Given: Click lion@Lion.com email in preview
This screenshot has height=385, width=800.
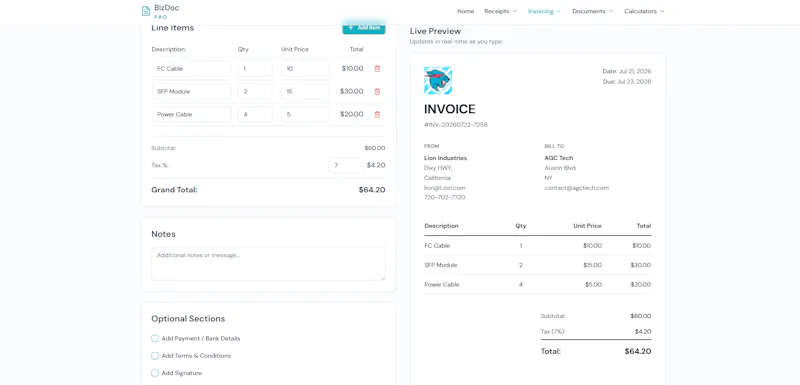Looking at the screenshot, I should coord(444,188).
